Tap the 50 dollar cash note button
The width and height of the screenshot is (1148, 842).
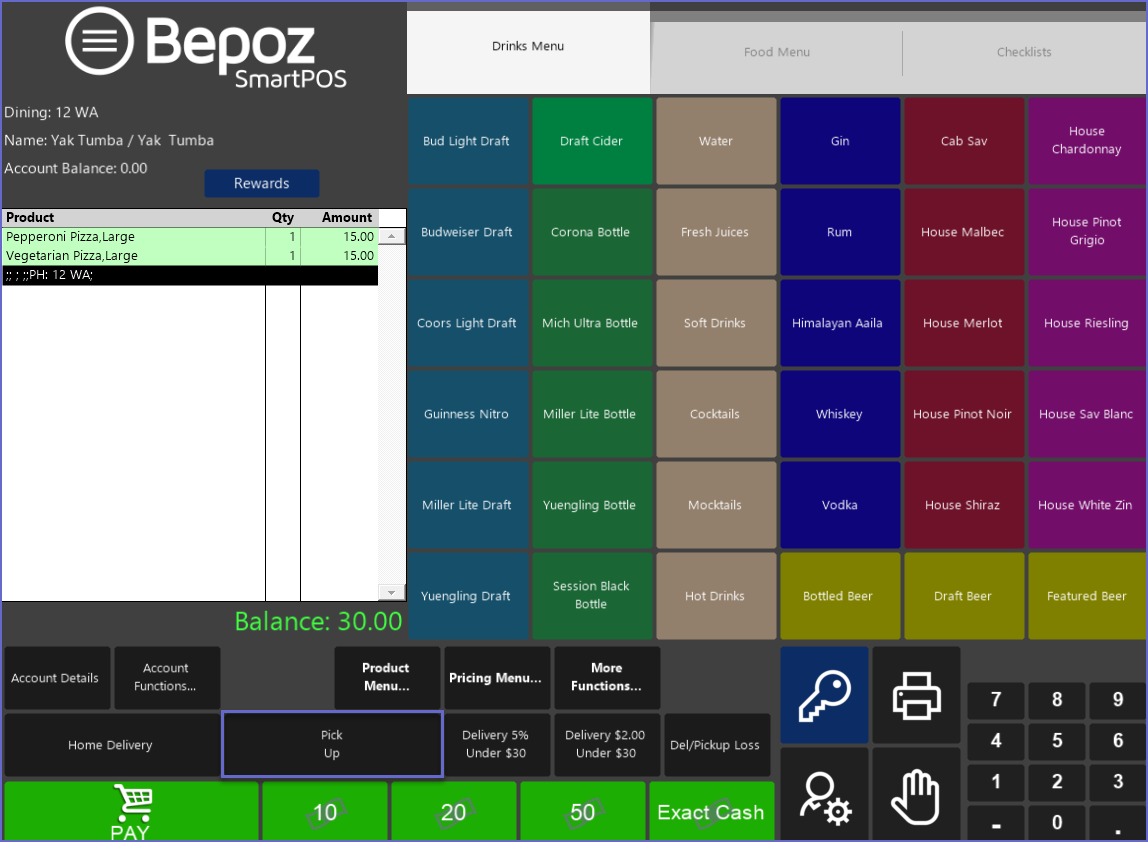pos(582,812)
